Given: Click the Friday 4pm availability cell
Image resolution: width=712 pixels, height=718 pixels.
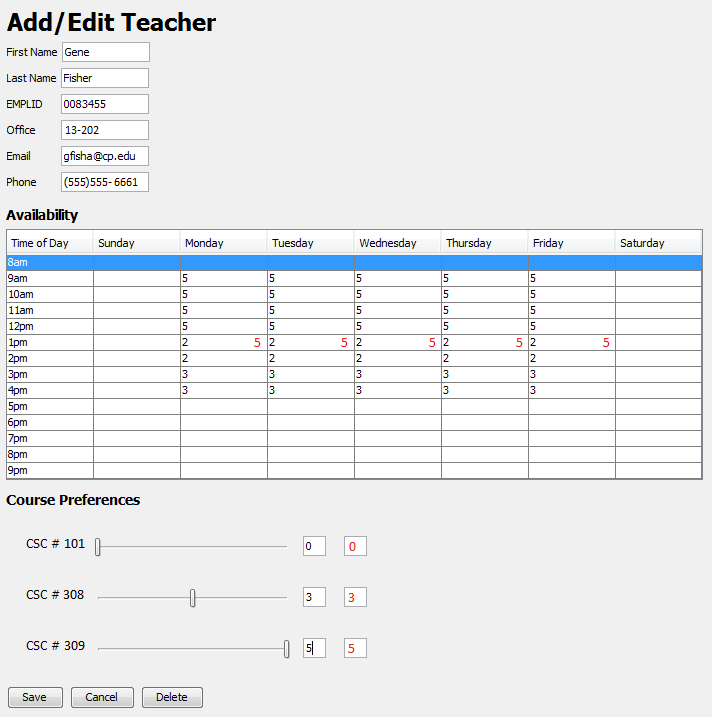Looking at the screenshot, I should tap(571, 390).
